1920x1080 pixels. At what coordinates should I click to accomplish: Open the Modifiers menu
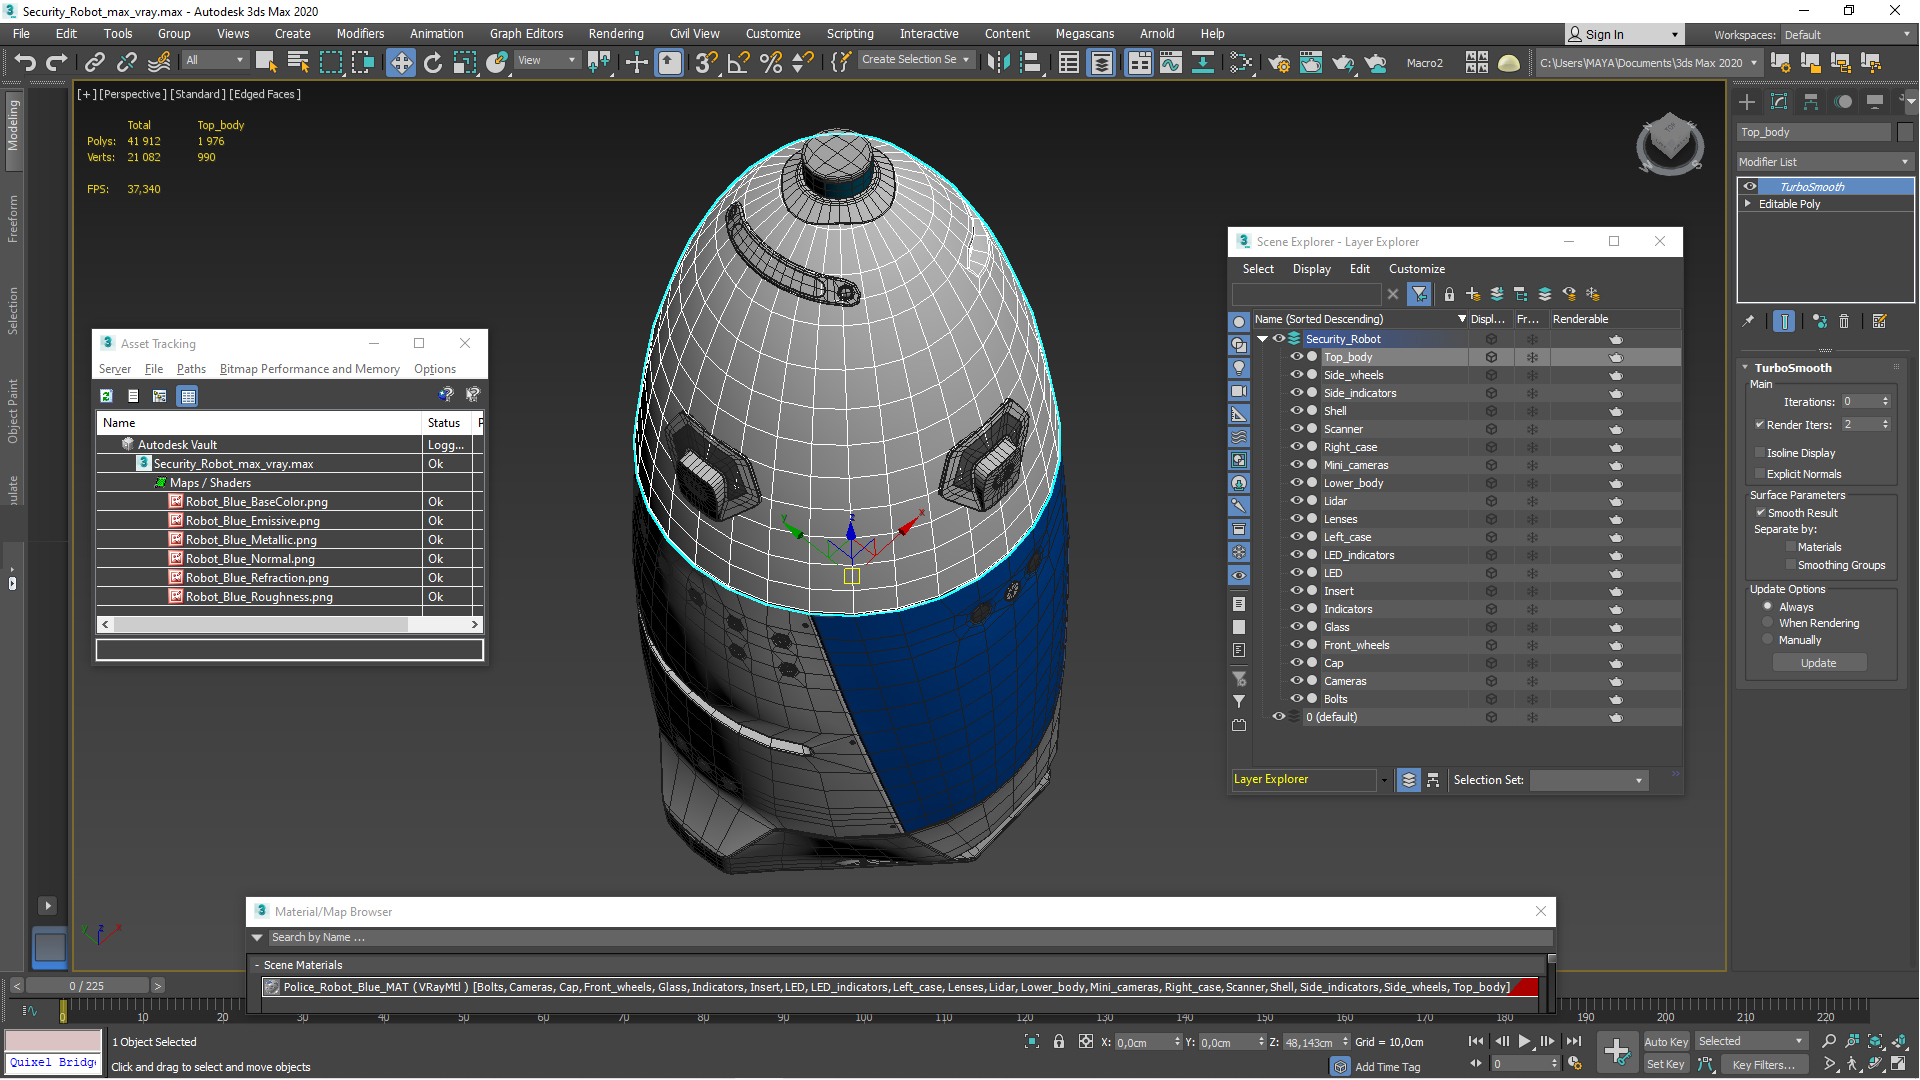[x=360, y=34]
